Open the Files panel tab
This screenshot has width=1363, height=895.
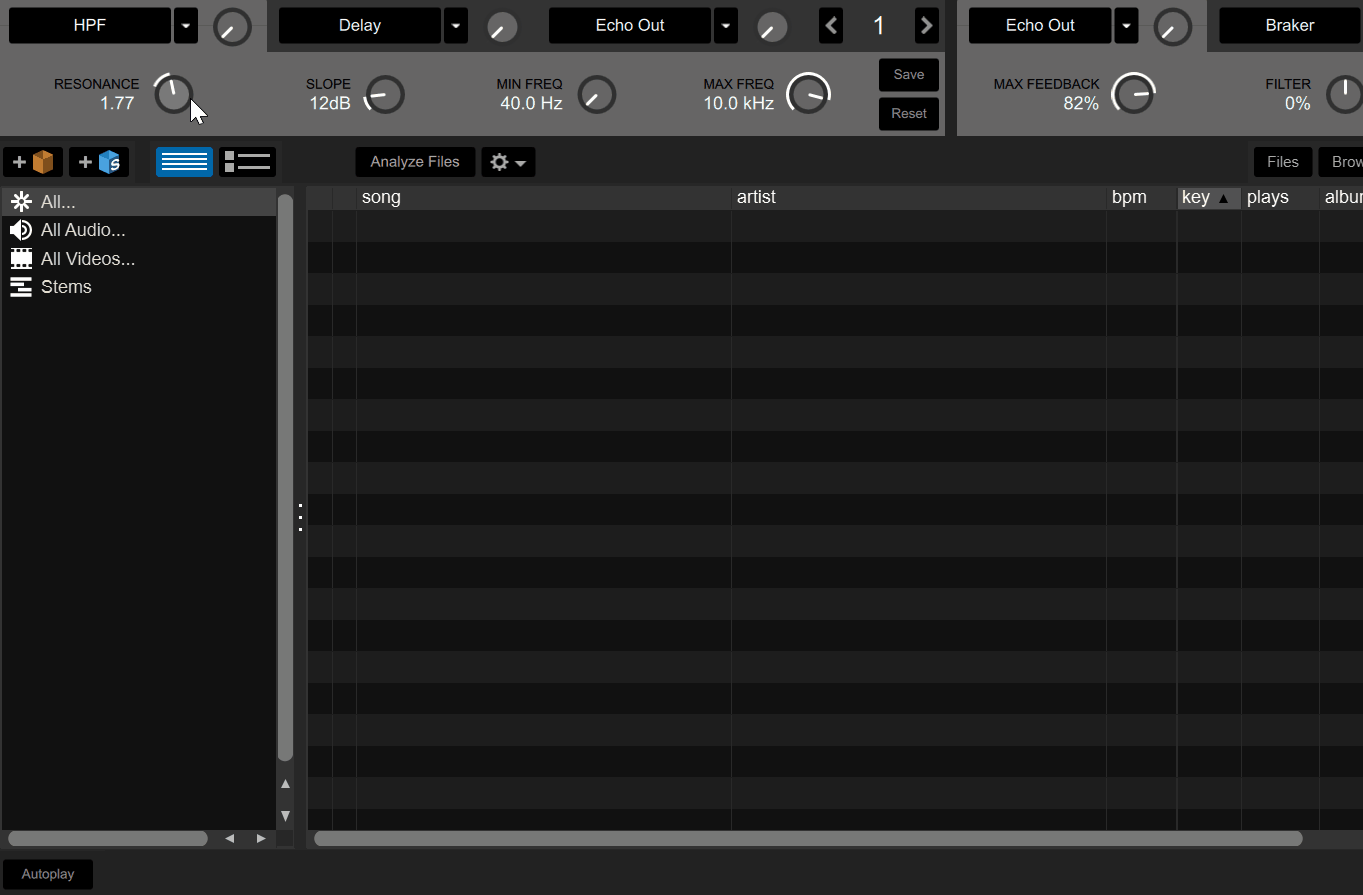[x=1282, y=162]
